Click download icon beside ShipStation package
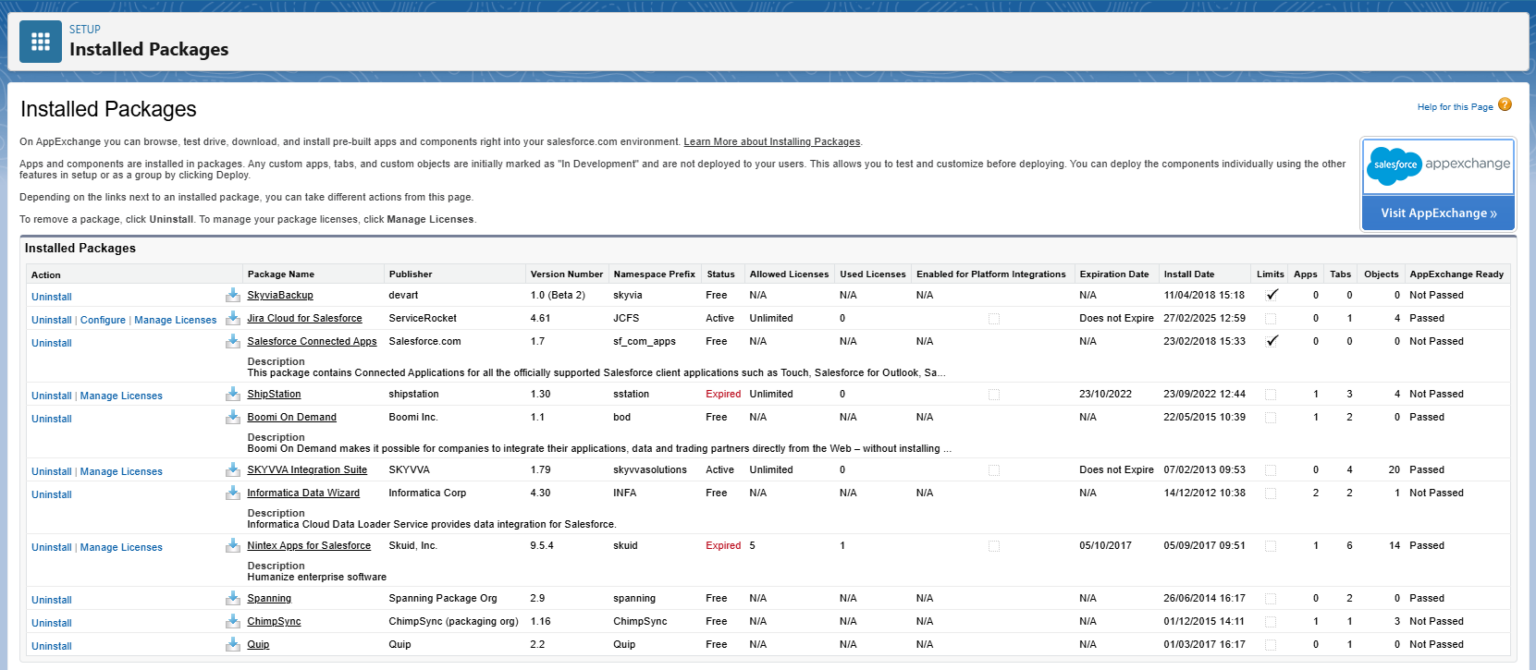This screenshot has height=670, width=1536. click(x=233, y=394)
